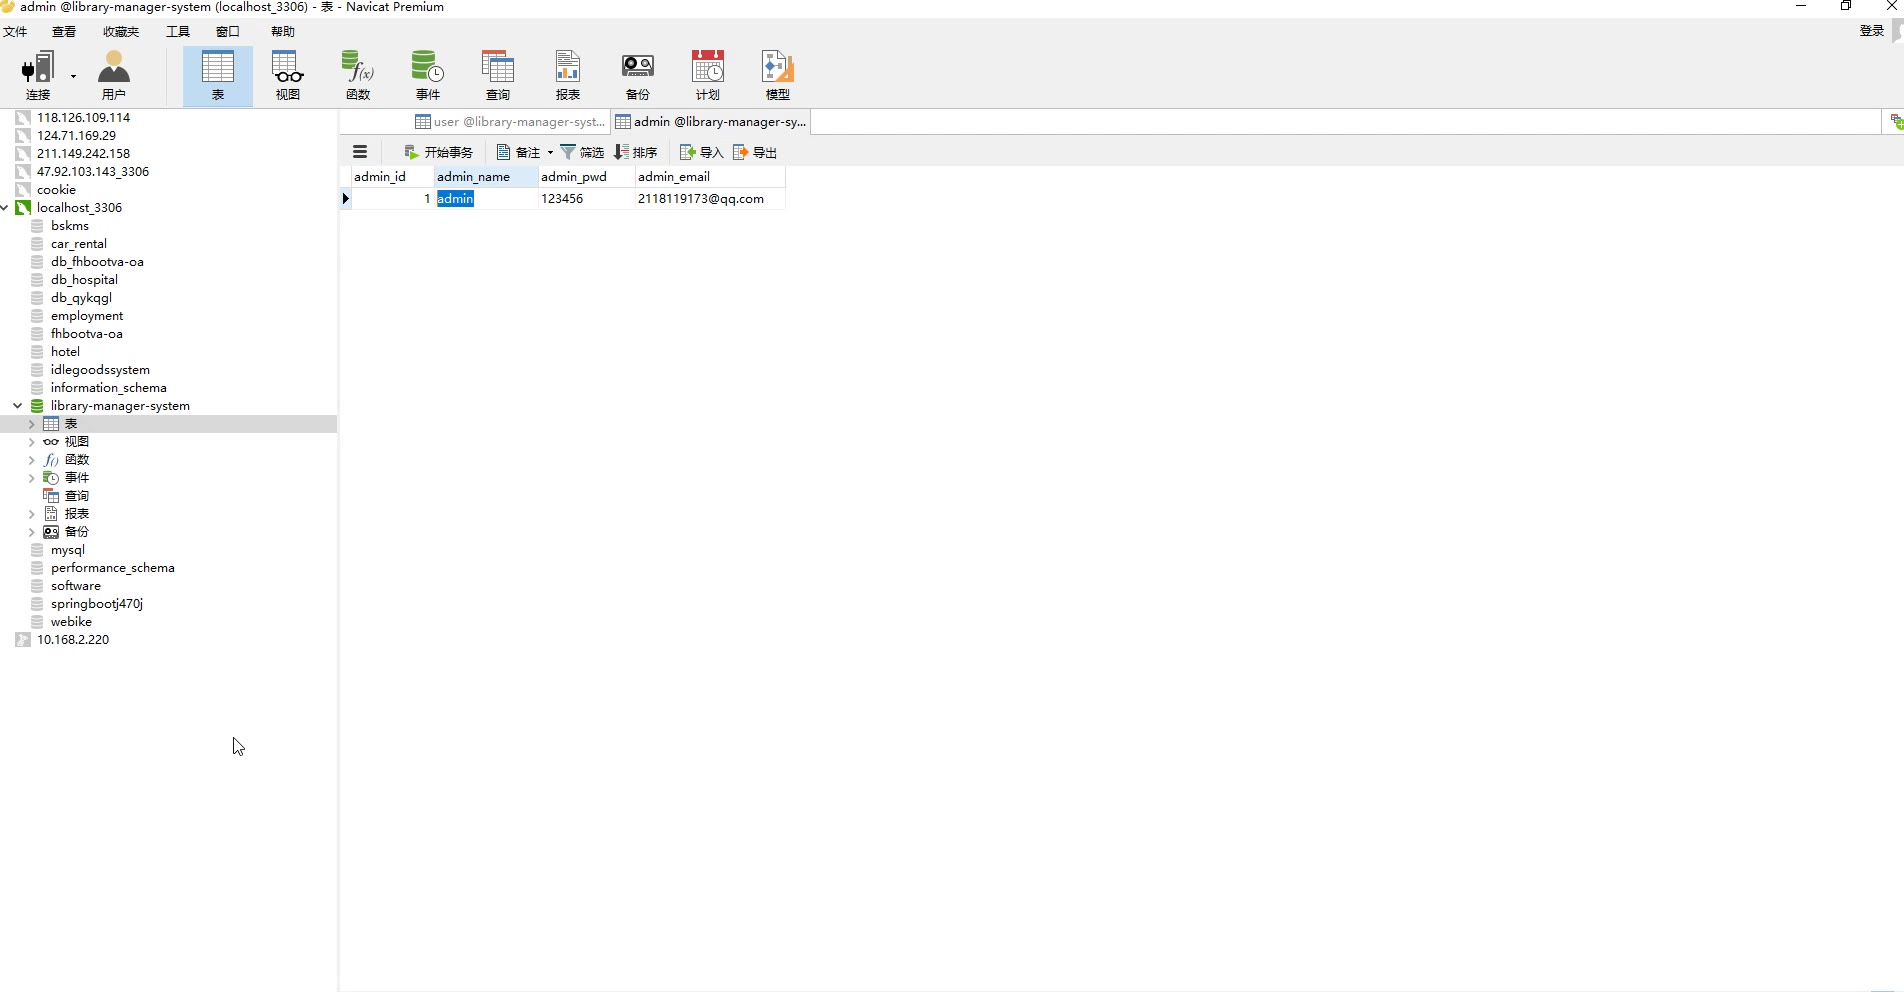Select cell 2118119173@qq.com

[x=710, y=199]
